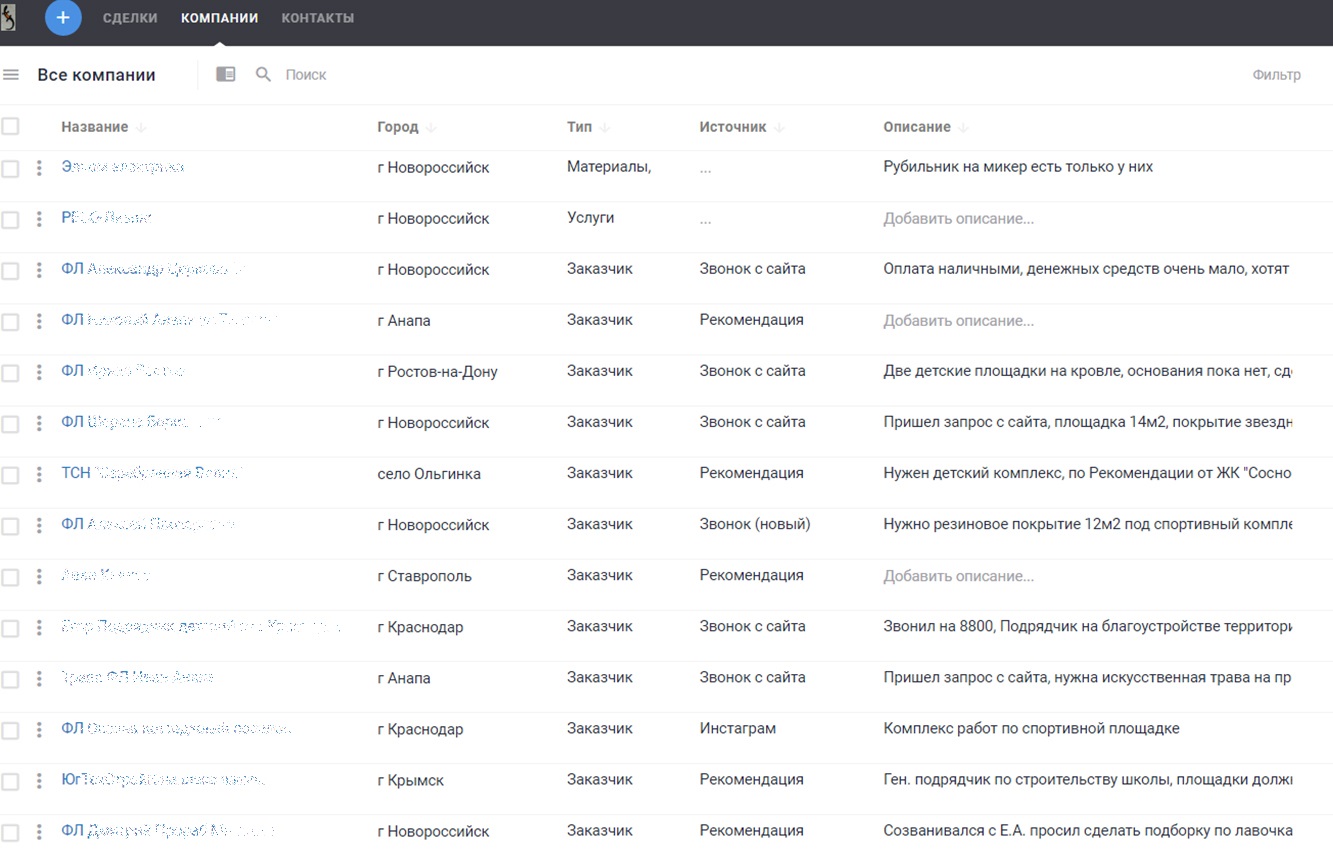This screenshot has width=1333, height=854.
Task: Switch to the Сделки tab
Action: (x=130, y=18)
